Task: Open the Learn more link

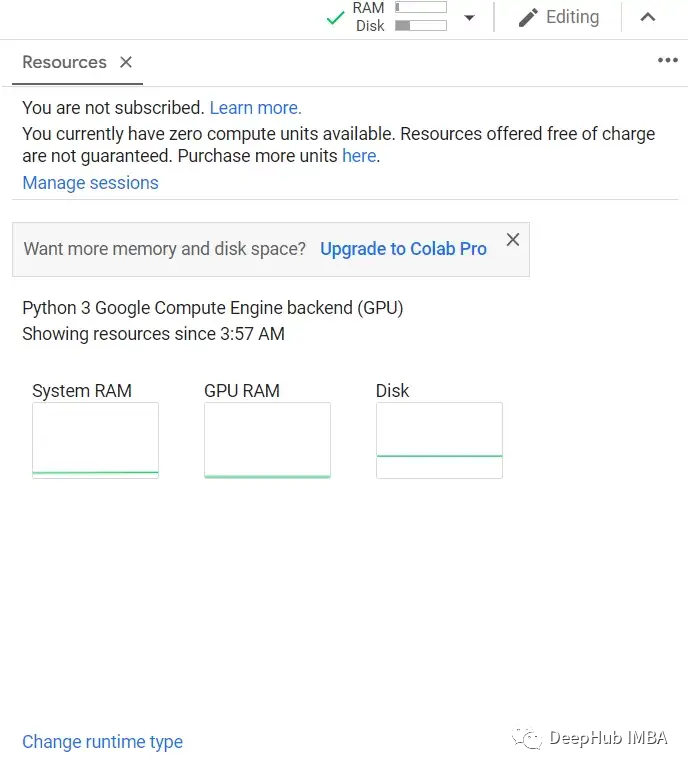Action: click(x=255, y=108)
